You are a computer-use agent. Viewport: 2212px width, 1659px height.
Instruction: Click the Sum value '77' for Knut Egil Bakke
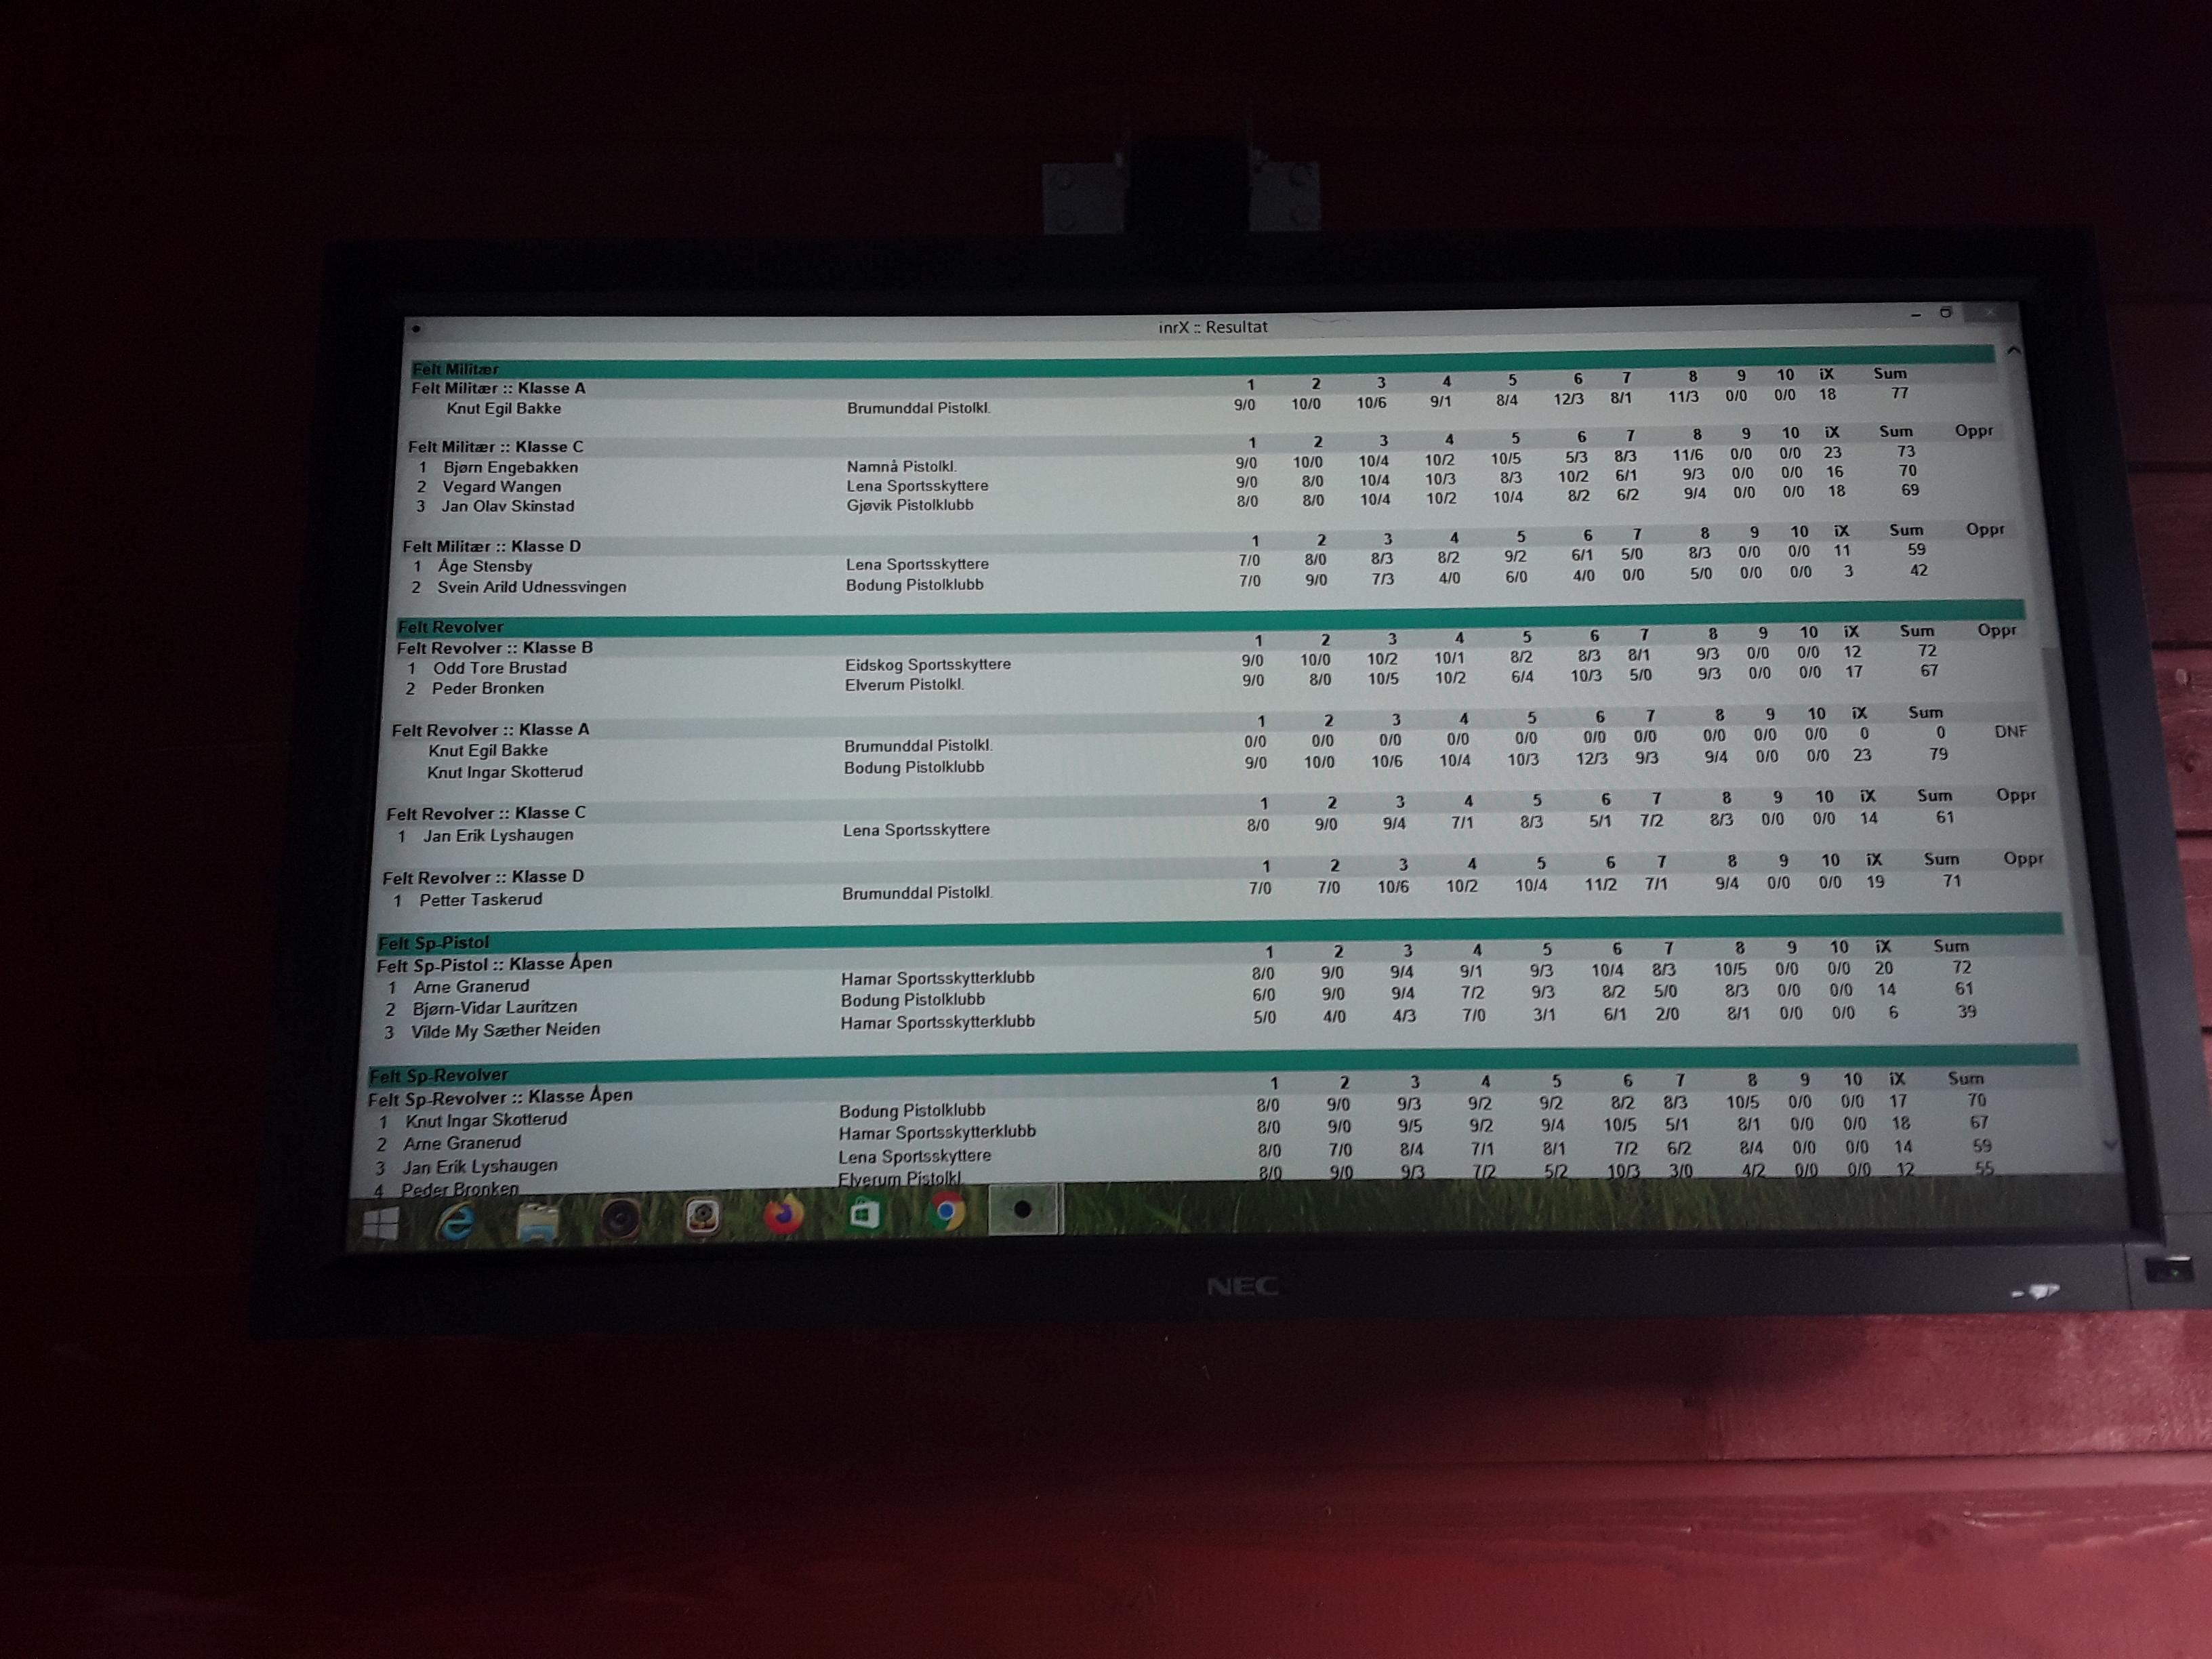(x=1899, y=393)
